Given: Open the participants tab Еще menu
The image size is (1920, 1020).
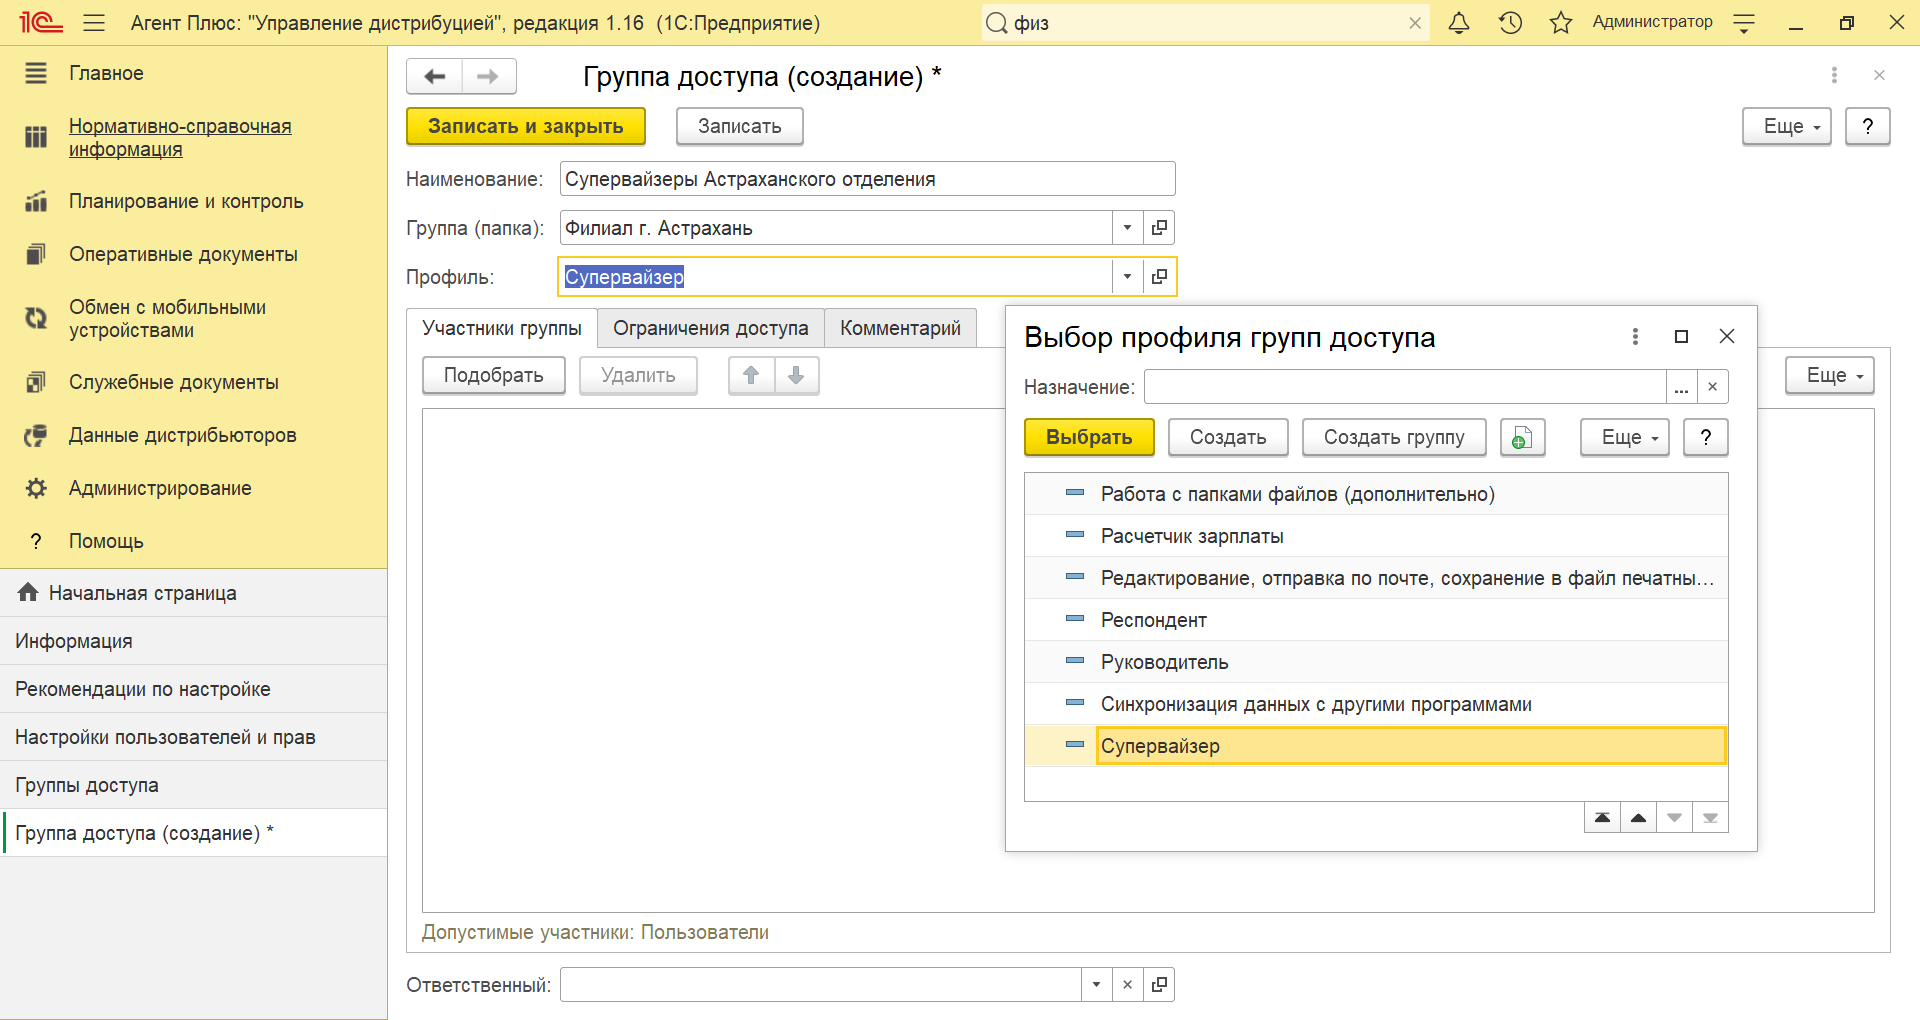Looking at the screenshot, I should tap(1830, 376).
